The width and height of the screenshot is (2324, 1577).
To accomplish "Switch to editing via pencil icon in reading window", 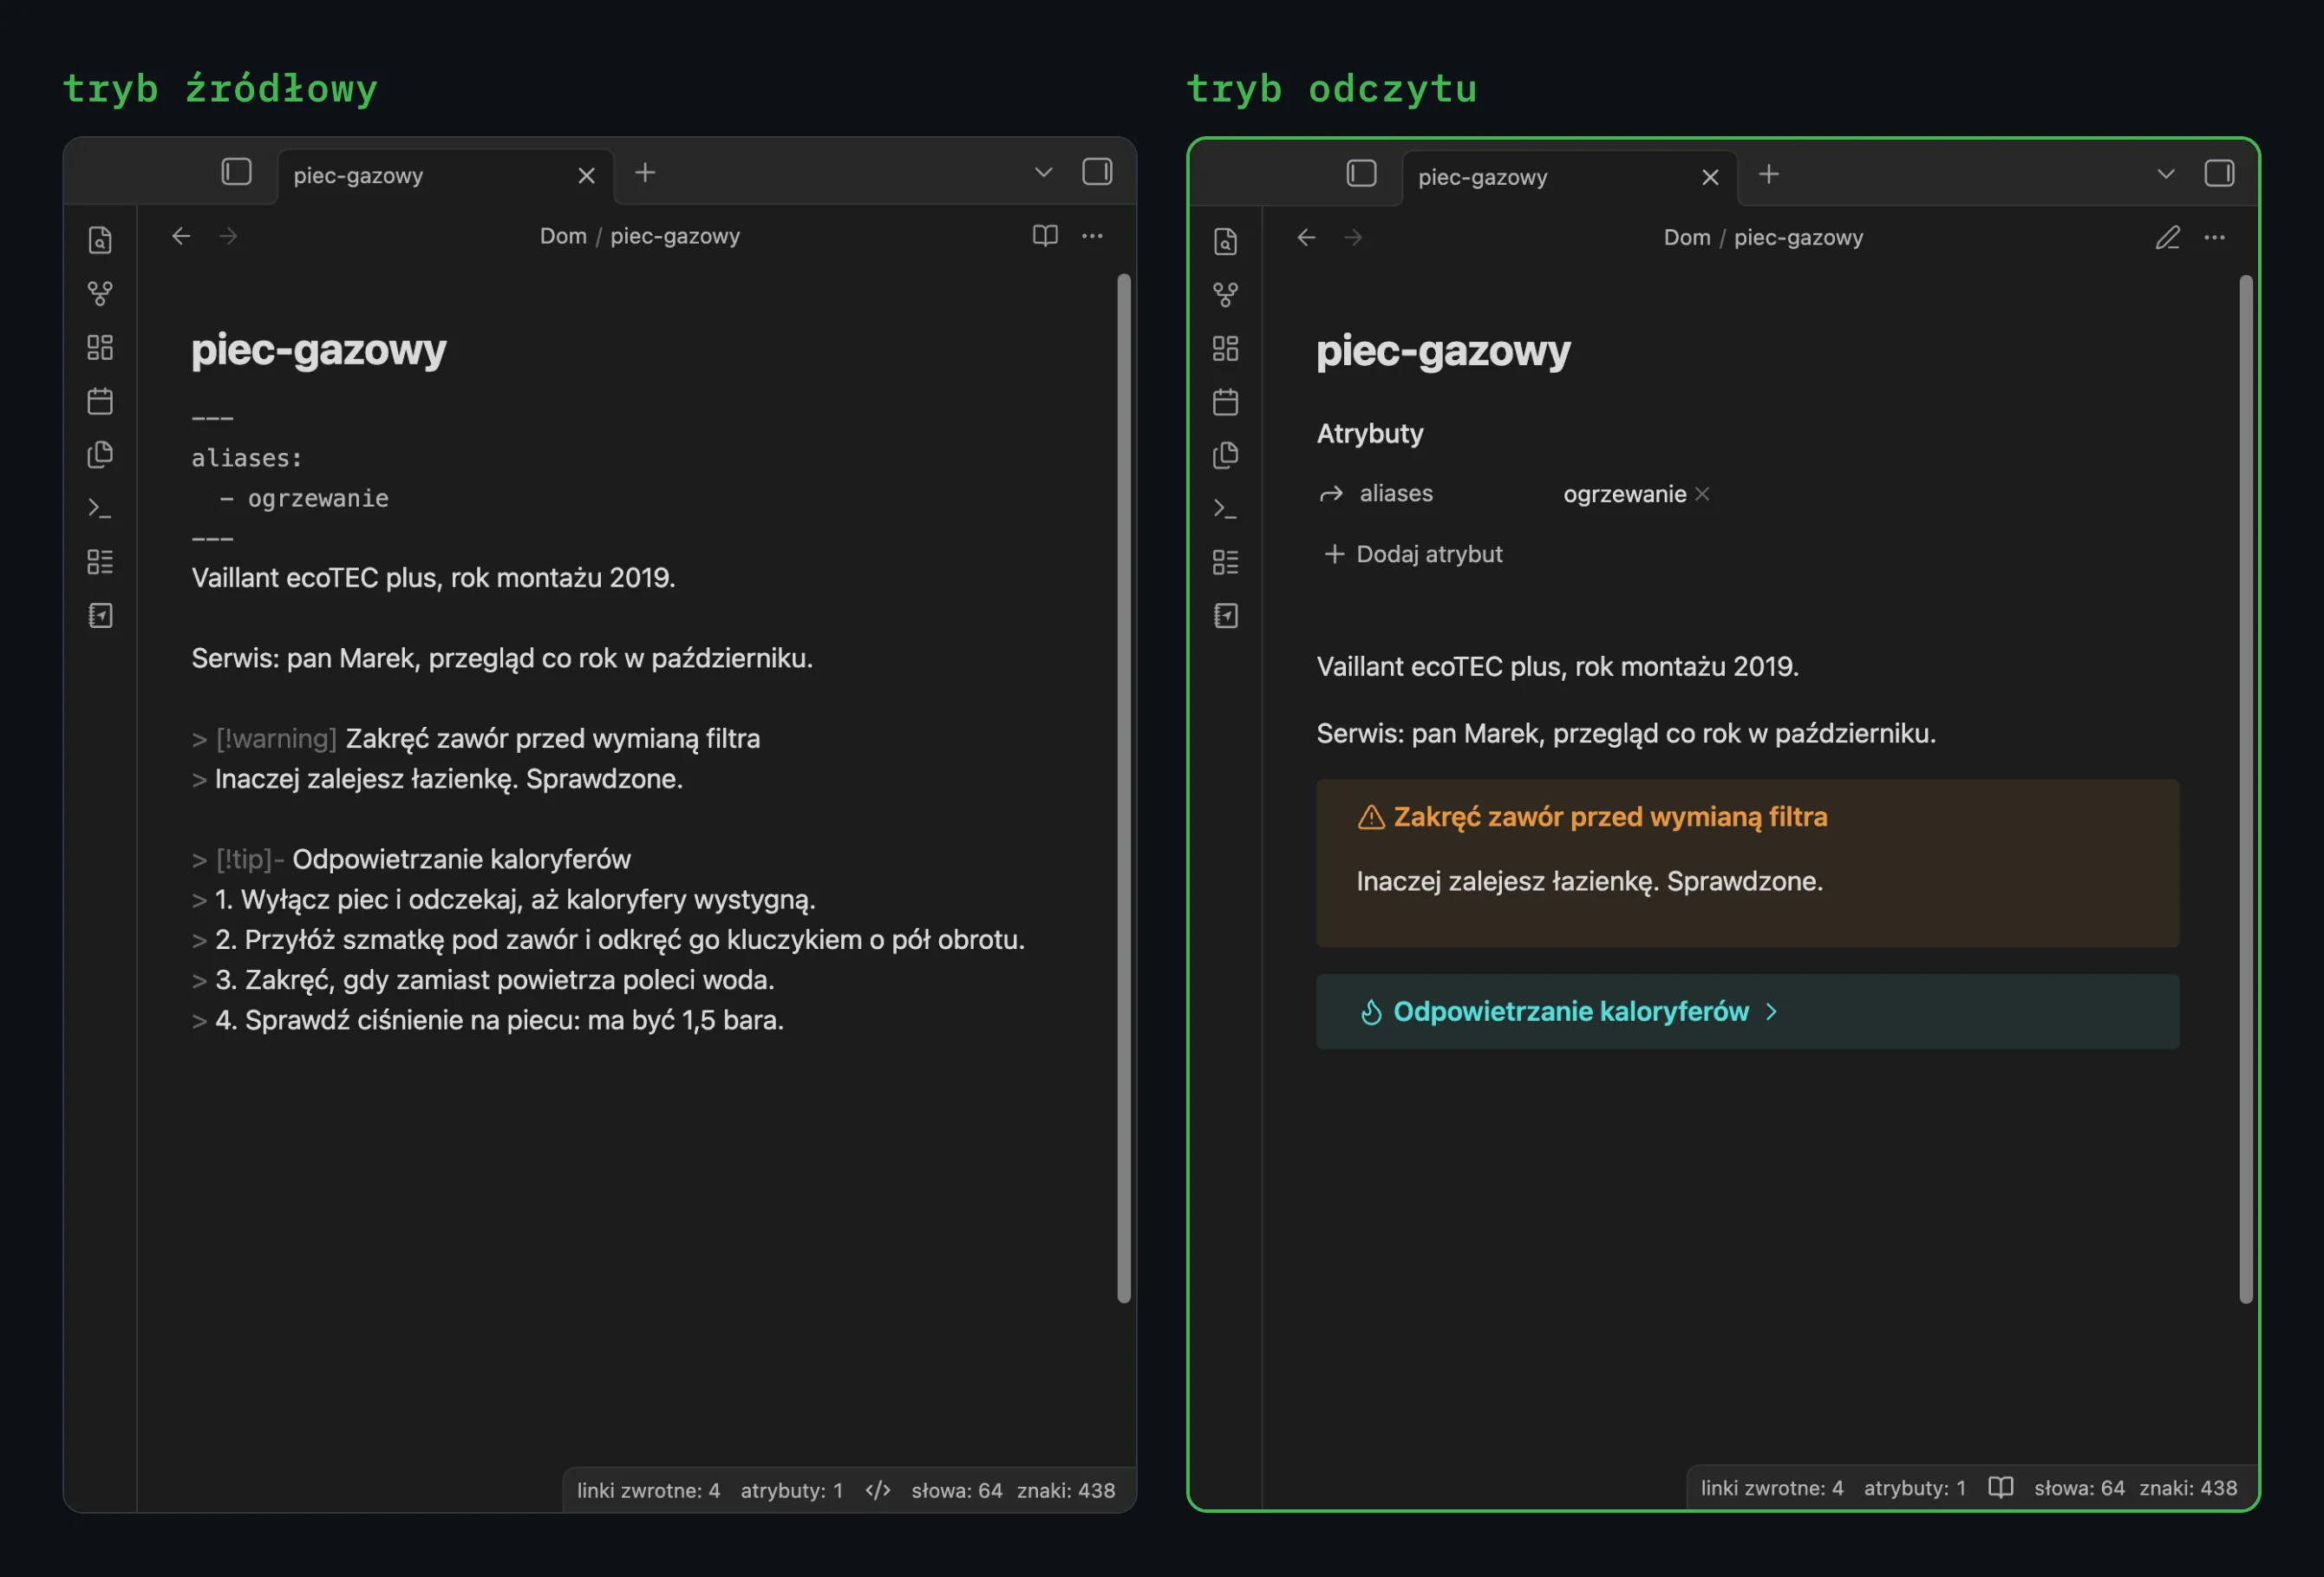I will (x=2167, y=238).
